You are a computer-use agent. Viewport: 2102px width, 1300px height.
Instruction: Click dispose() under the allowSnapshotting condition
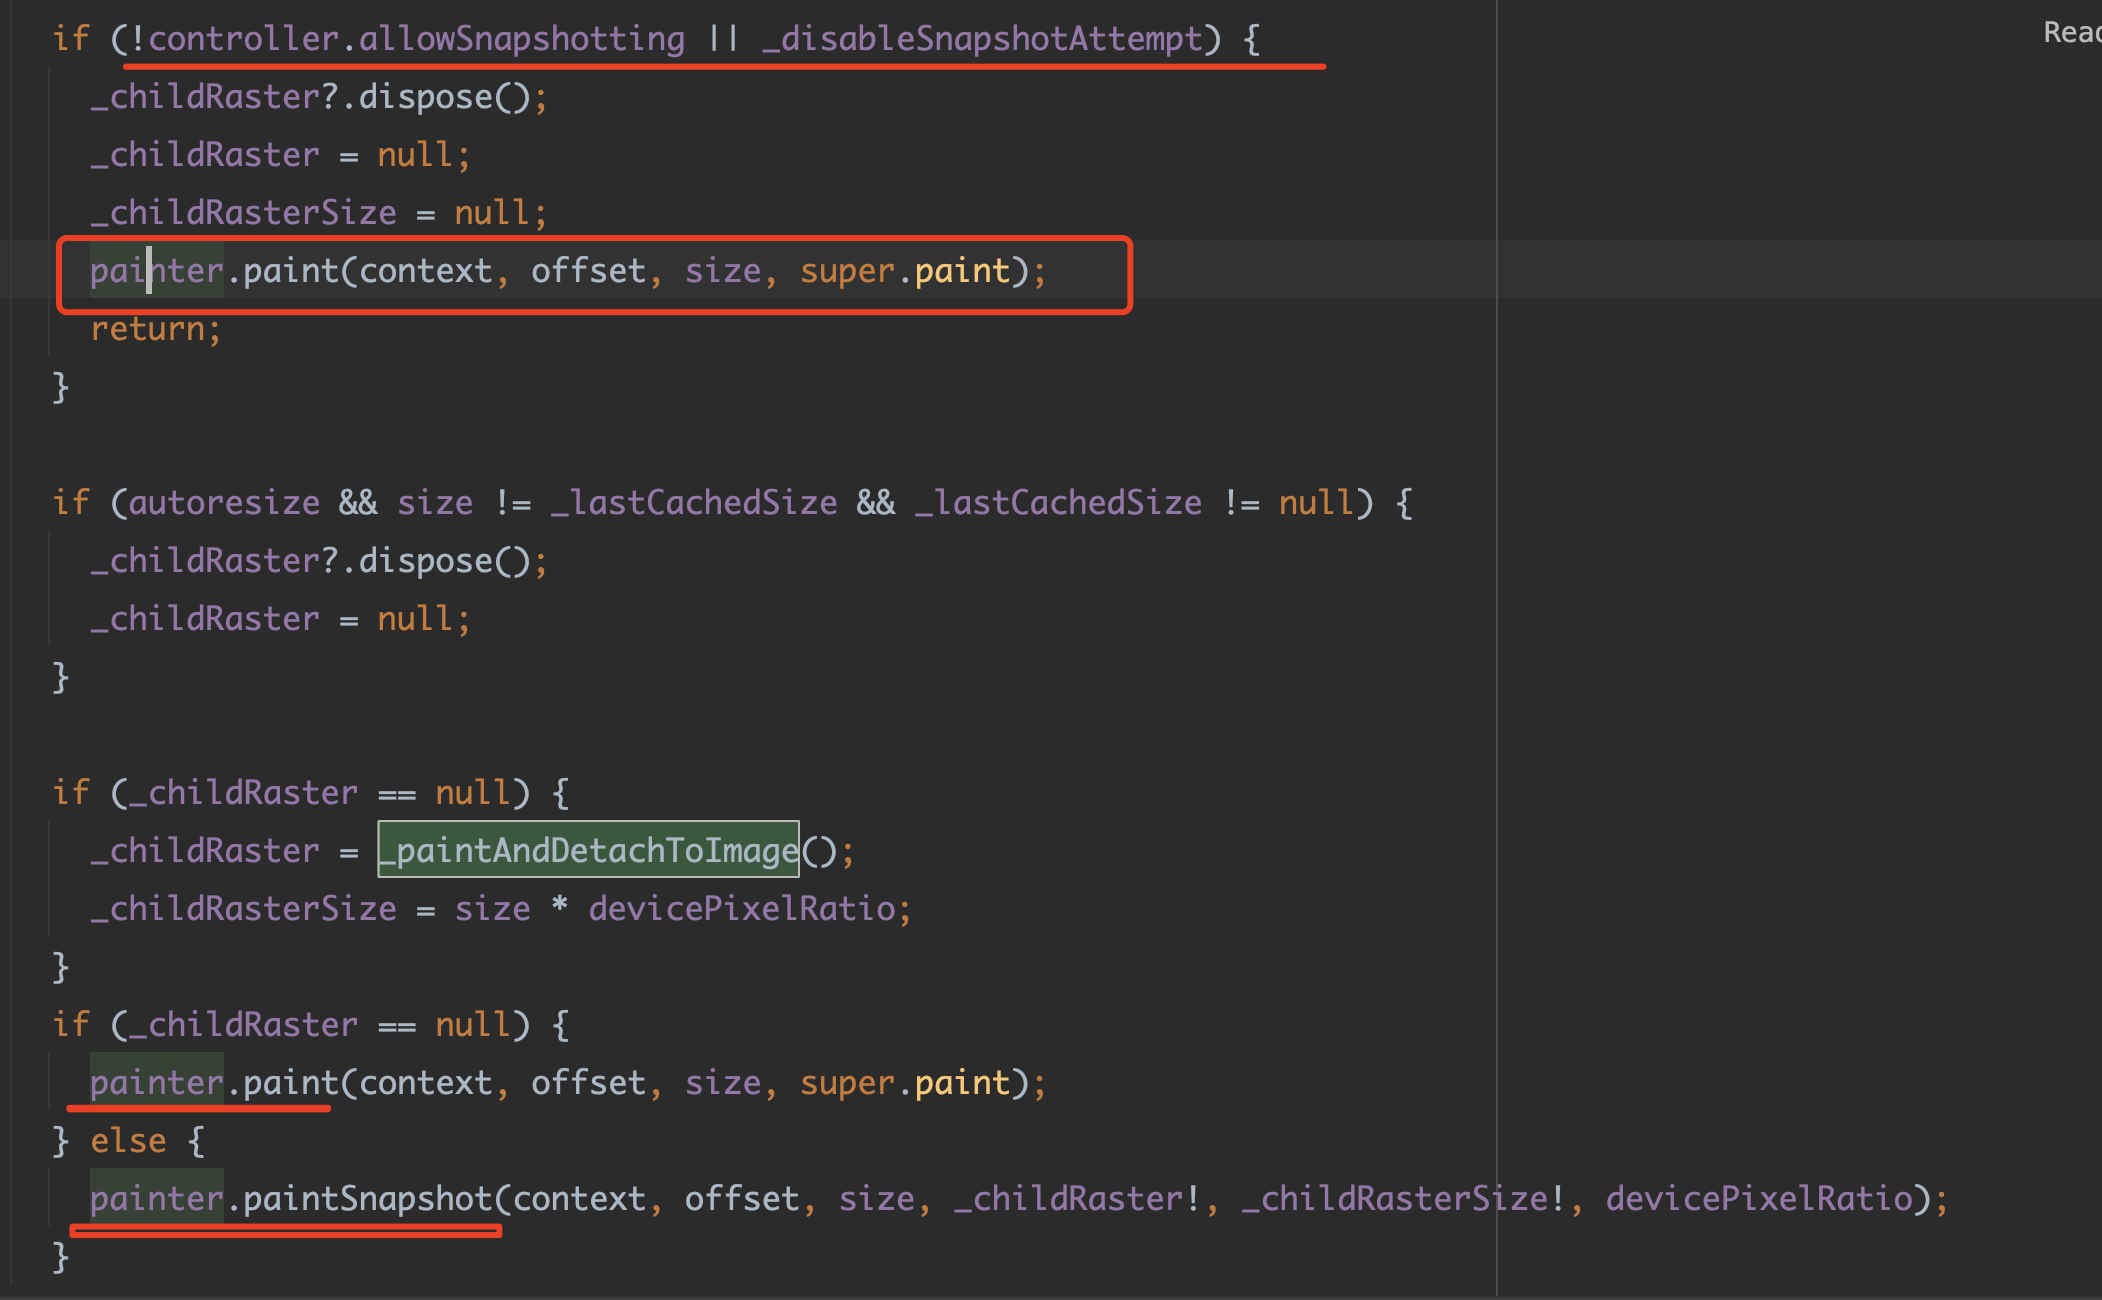(x=445, y=97)
